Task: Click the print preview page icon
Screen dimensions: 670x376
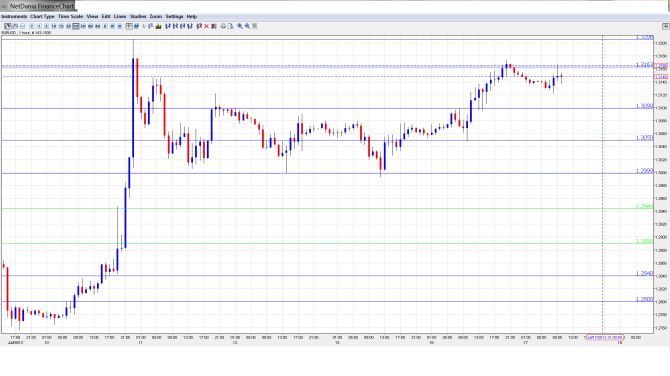Action: [230, 26]
